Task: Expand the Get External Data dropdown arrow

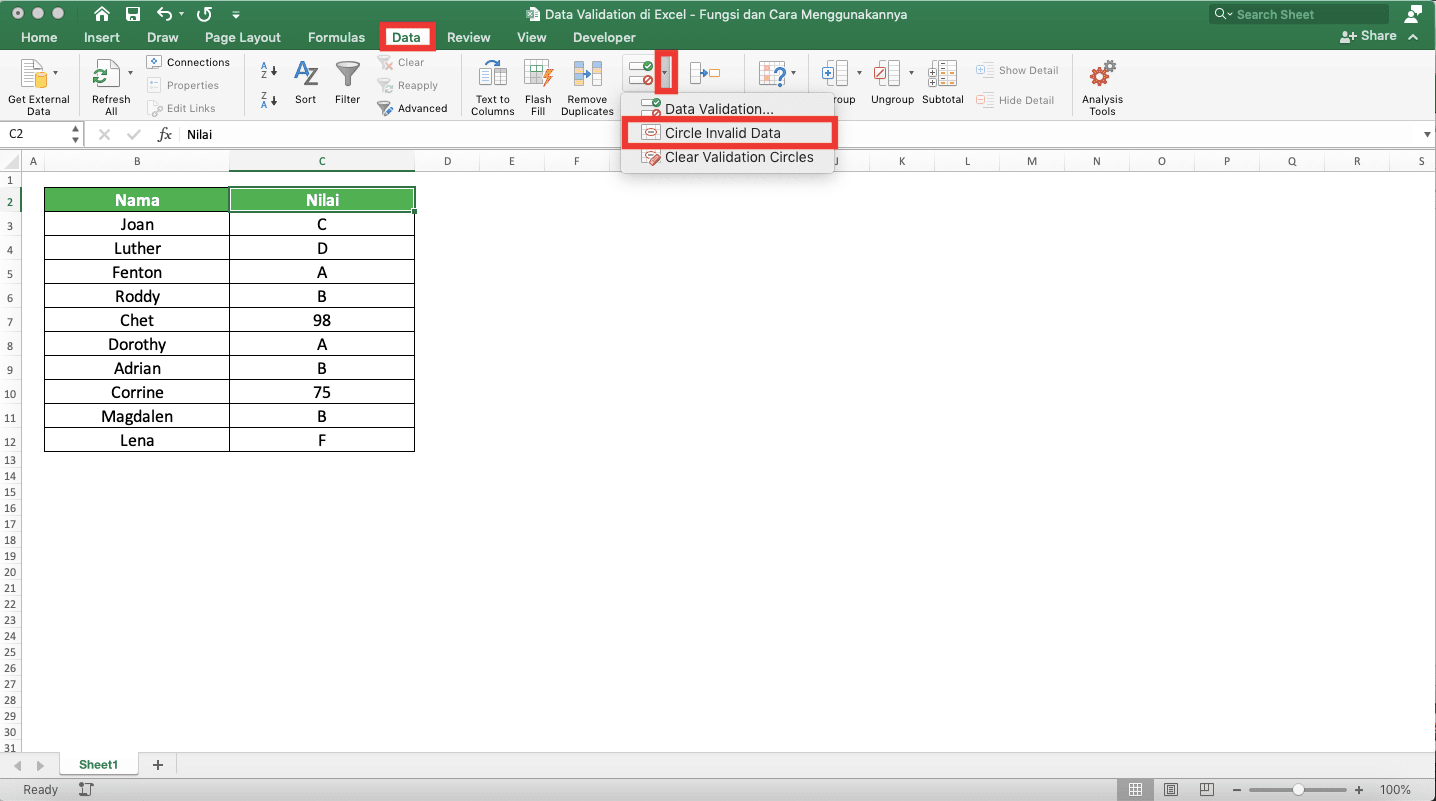Action: pos(55,73)
